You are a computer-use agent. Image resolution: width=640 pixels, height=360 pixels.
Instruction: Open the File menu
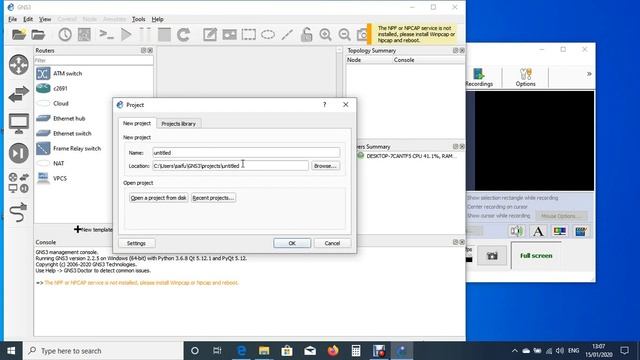12,19
